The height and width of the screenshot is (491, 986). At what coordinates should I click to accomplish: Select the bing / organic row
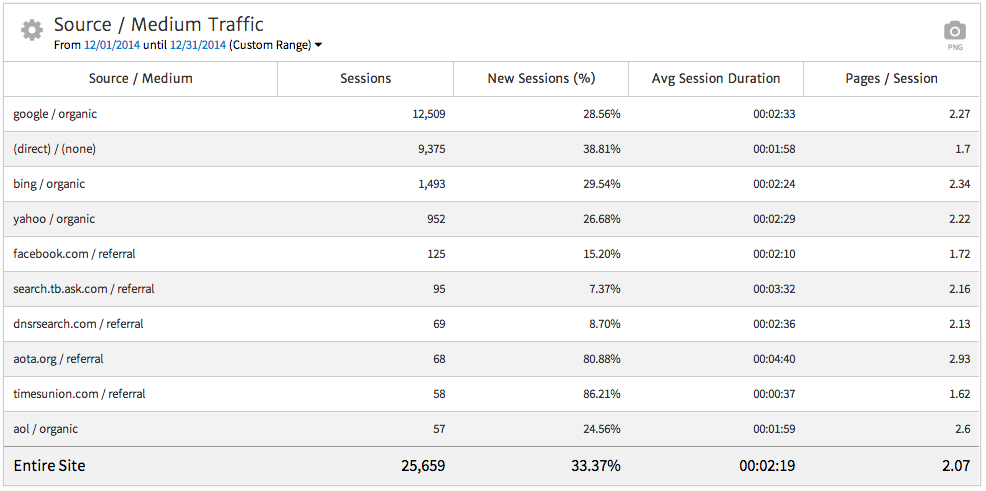point(49,184)
